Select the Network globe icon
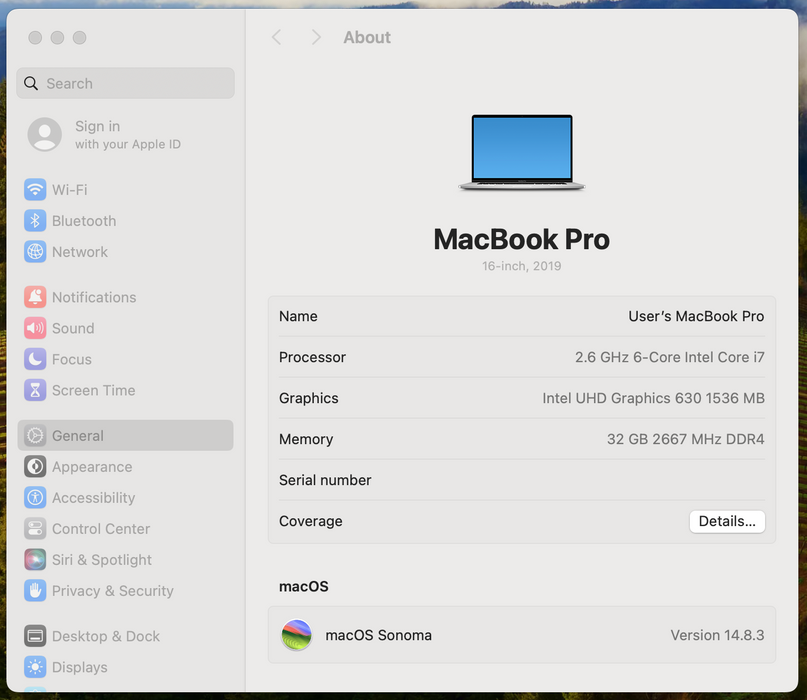The width and height of the screenshot is (807, 700). [35, 252]
